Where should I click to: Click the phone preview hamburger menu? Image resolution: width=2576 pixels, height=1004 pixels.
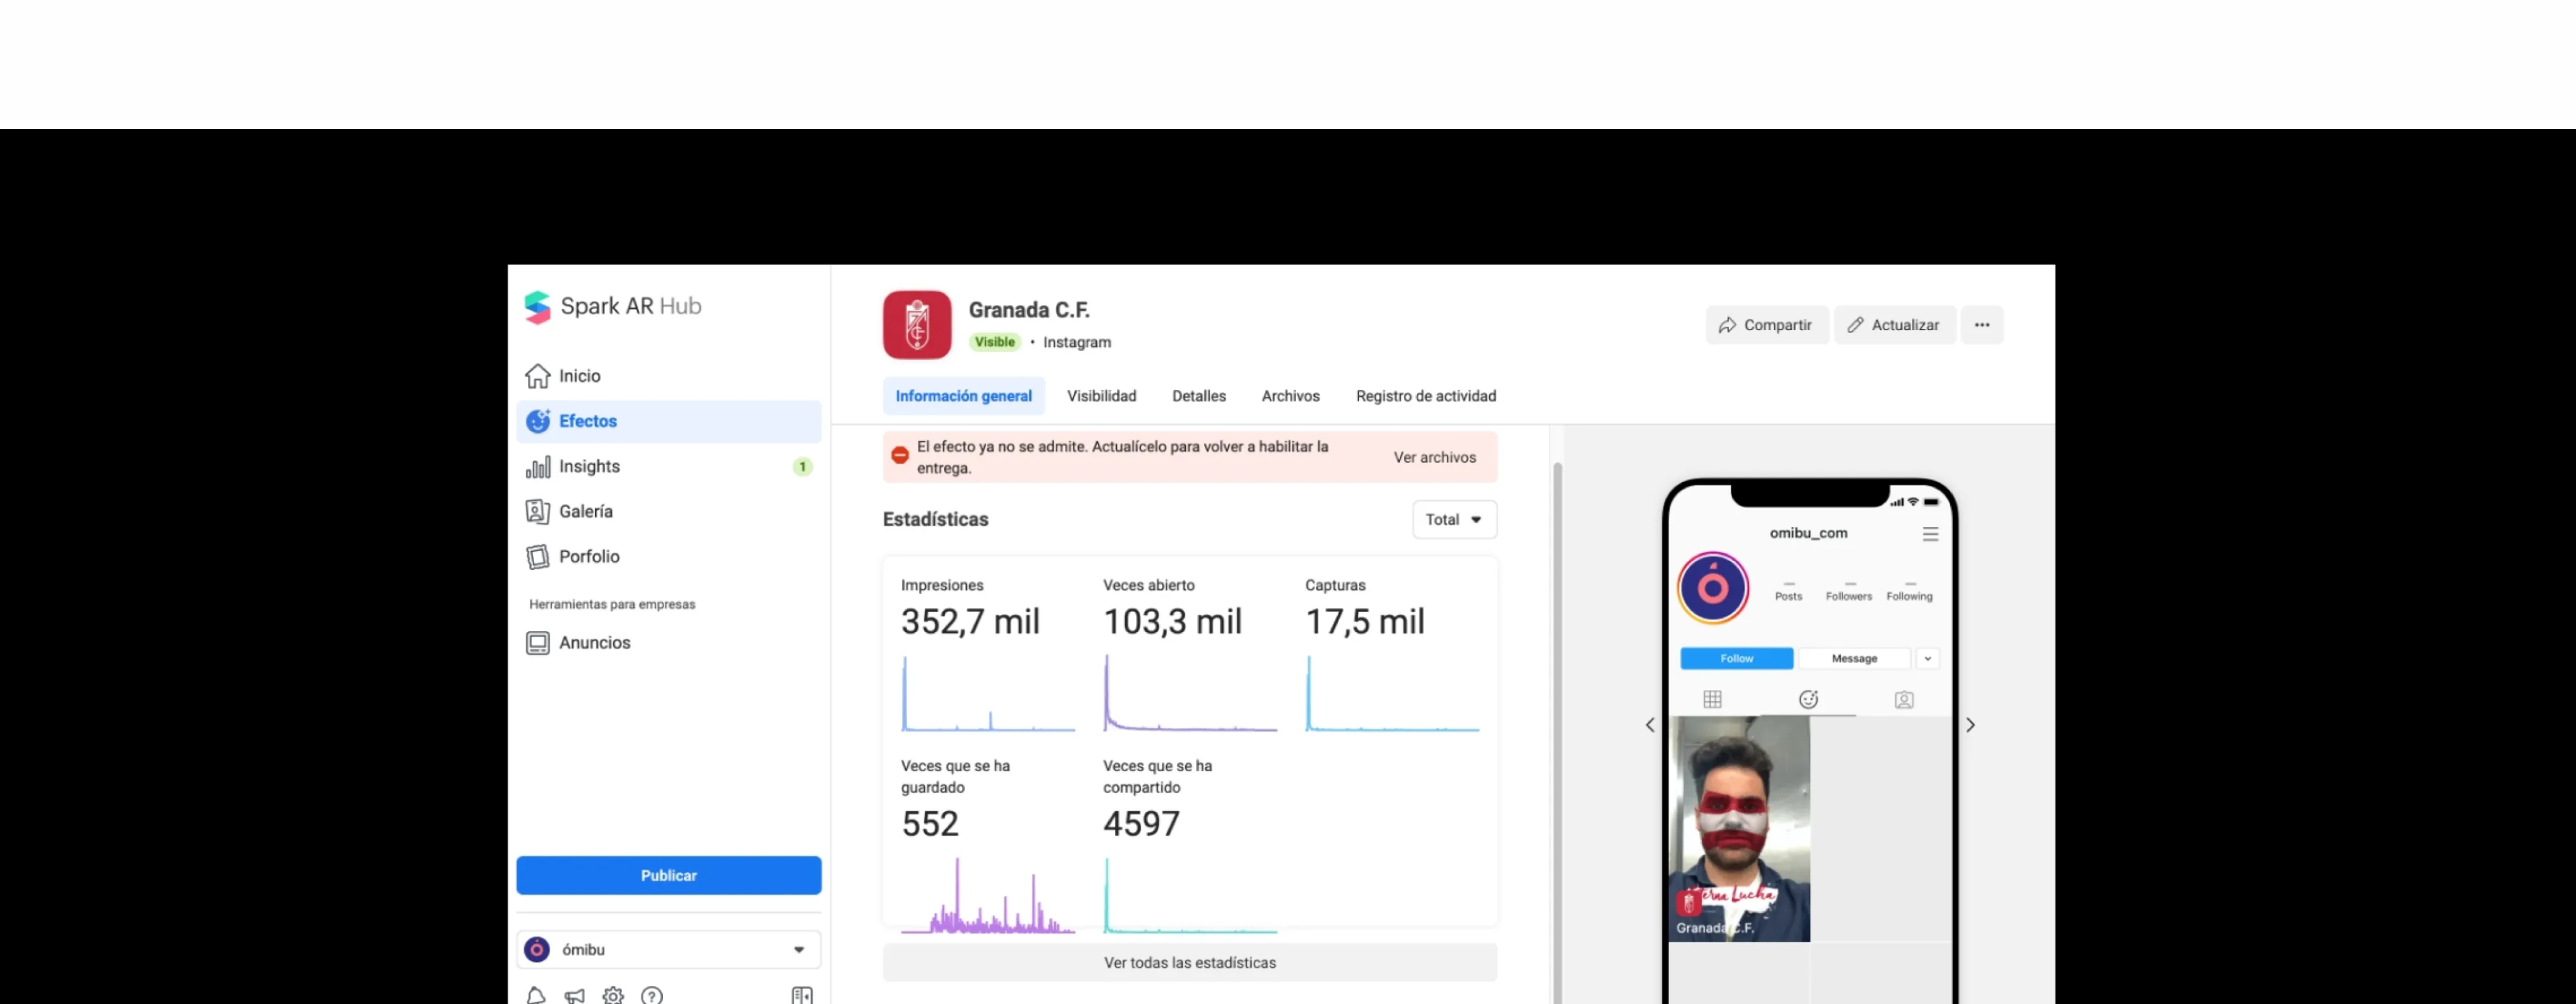(x=1931, y=534)
